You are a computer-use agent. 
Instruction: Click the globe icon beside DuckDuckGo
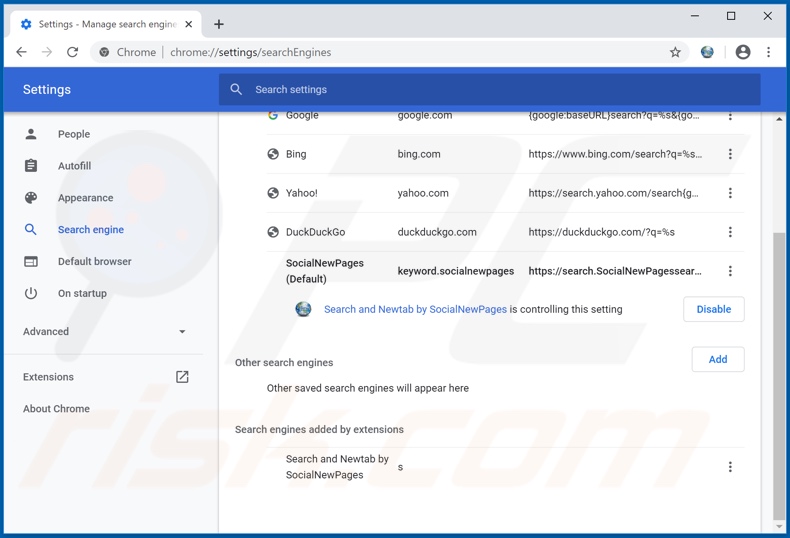[273, 232]
